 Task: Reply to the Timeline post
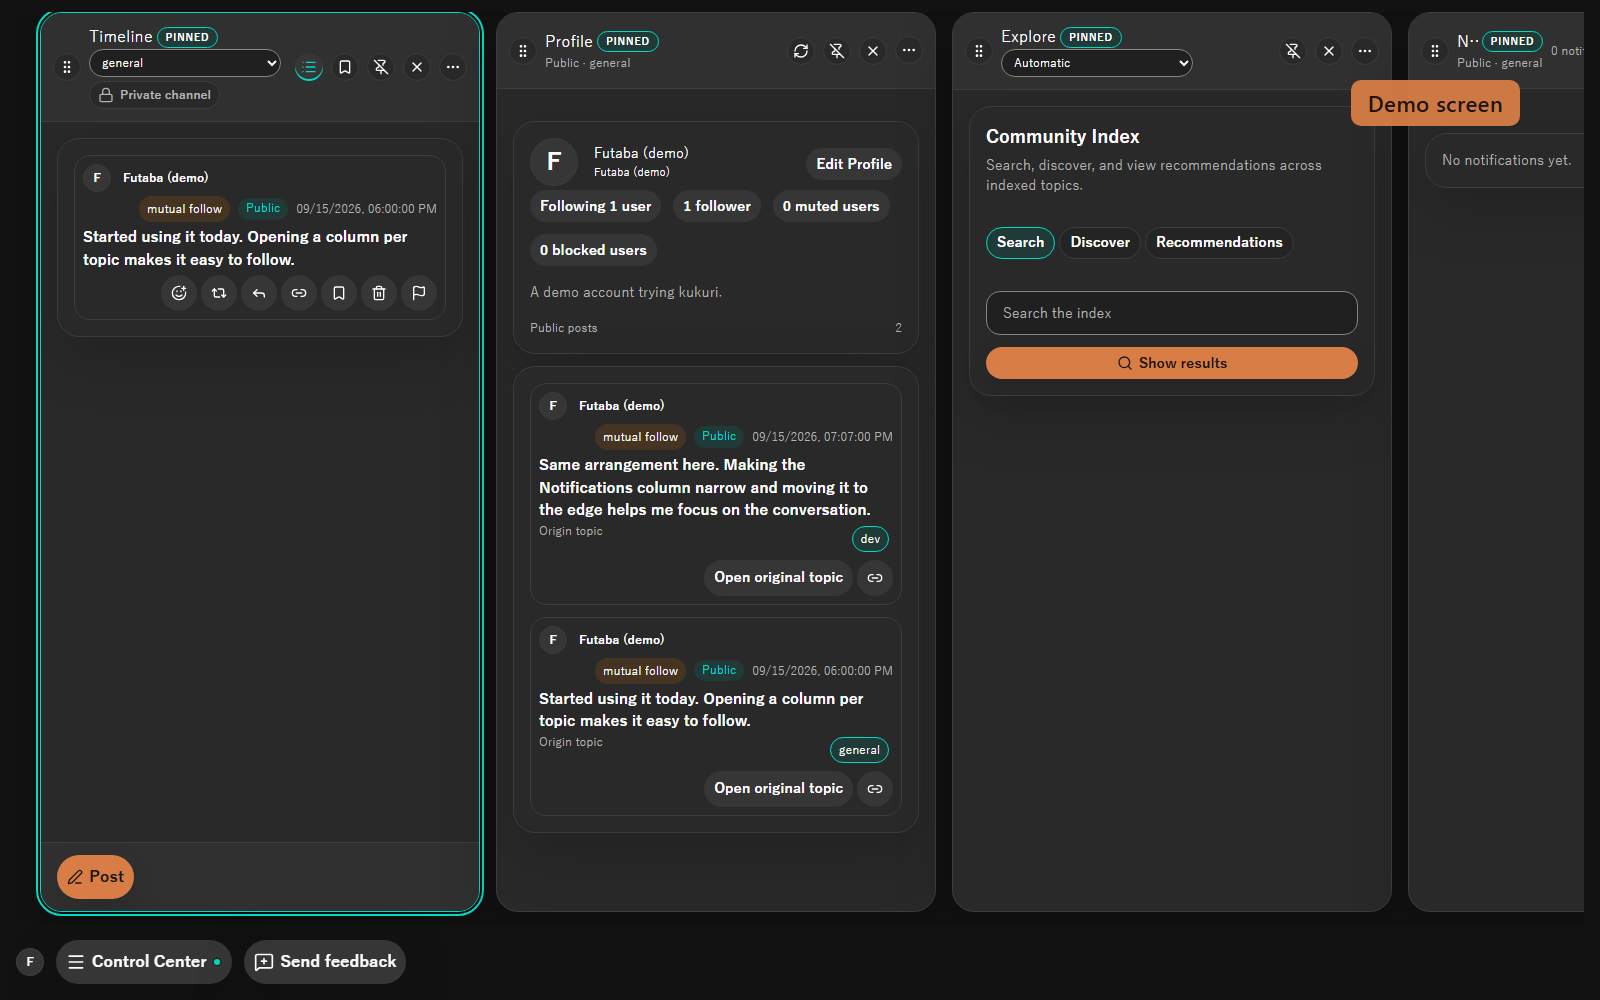coord(259,293)
